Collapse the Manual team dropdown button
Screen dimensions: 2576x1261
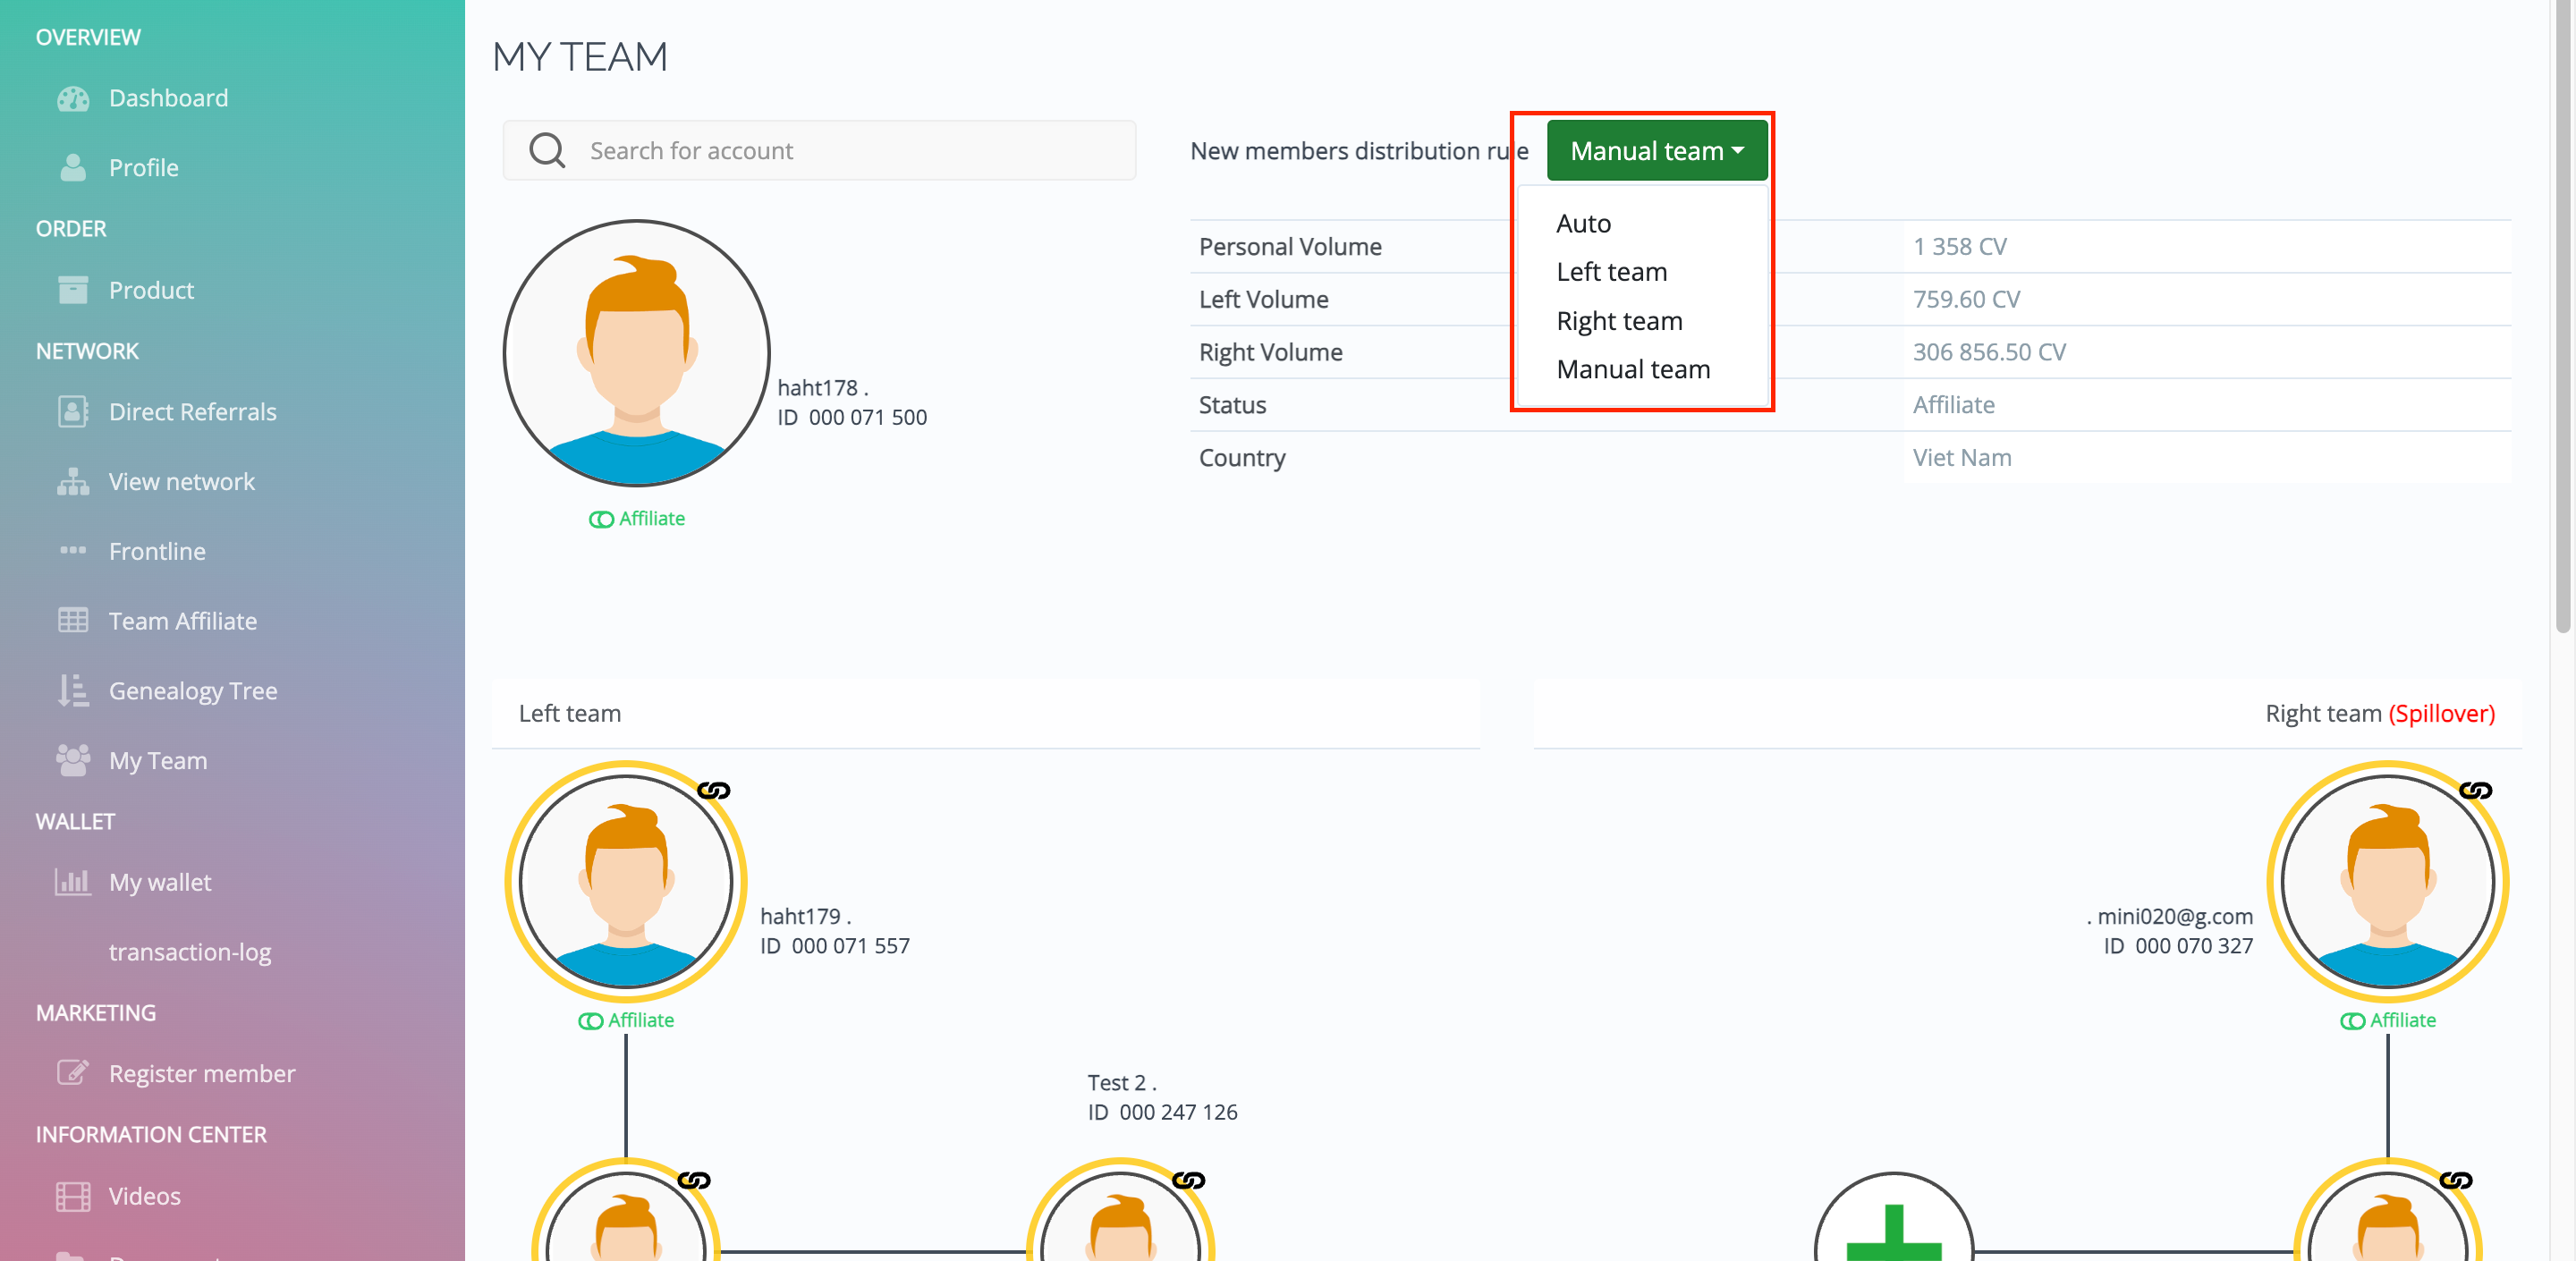(1656, 151)
